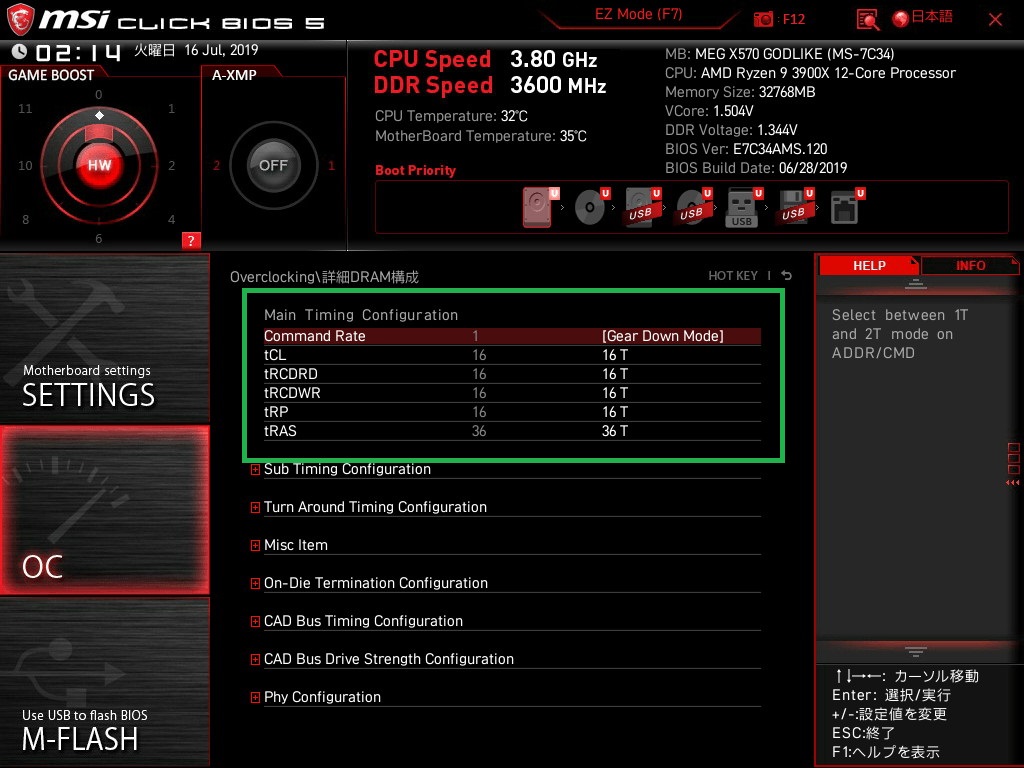
Task: Open the OC overclocking menu
Action: click(104, 510)
